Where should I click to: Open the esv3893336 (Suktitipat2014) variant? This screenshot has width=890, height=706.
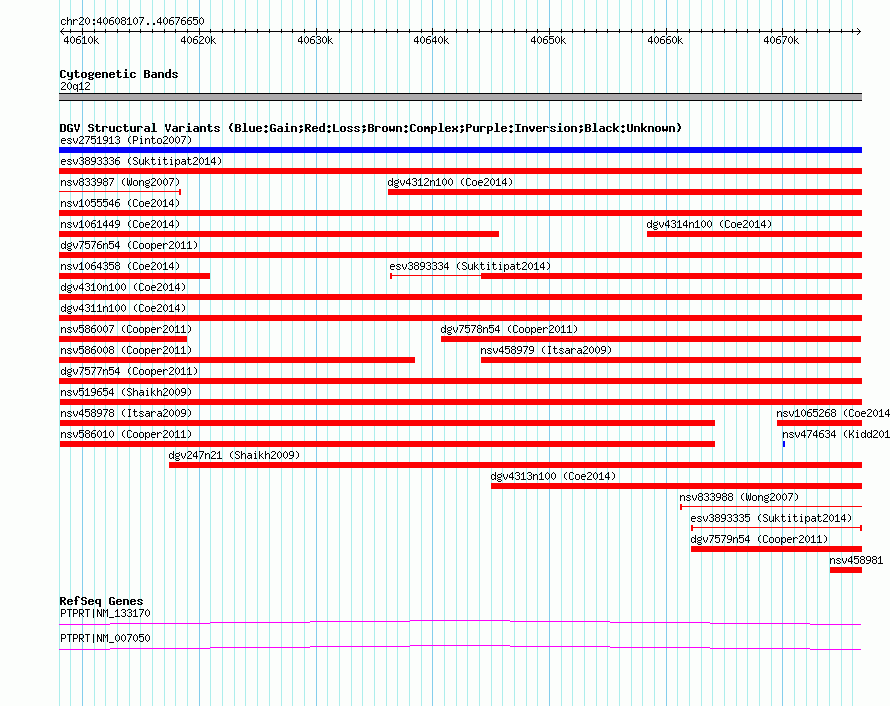click(141, 161)
